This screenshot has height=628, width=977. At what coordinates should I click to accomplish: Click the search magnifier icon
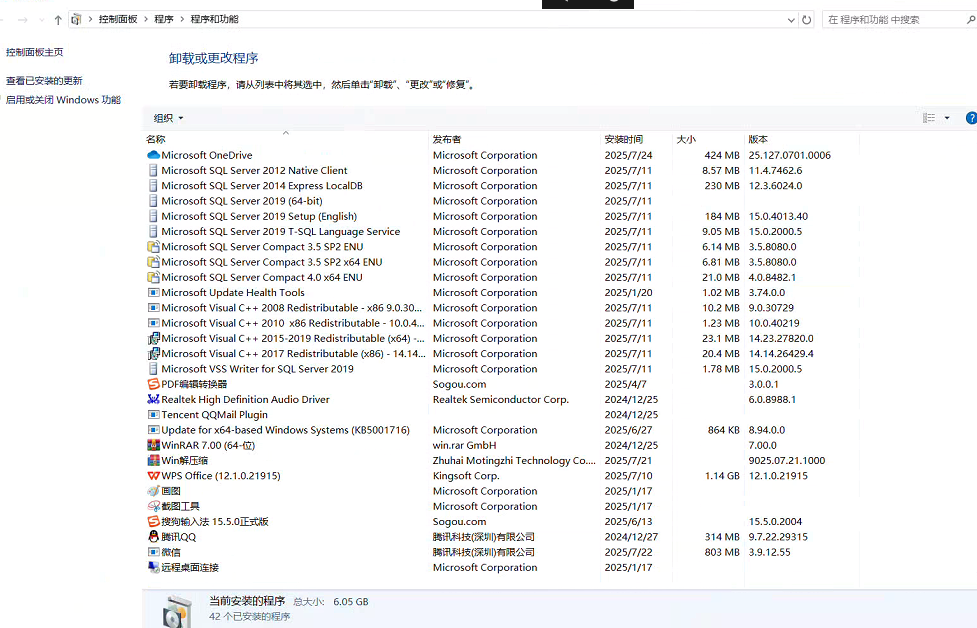pos(971,20)
